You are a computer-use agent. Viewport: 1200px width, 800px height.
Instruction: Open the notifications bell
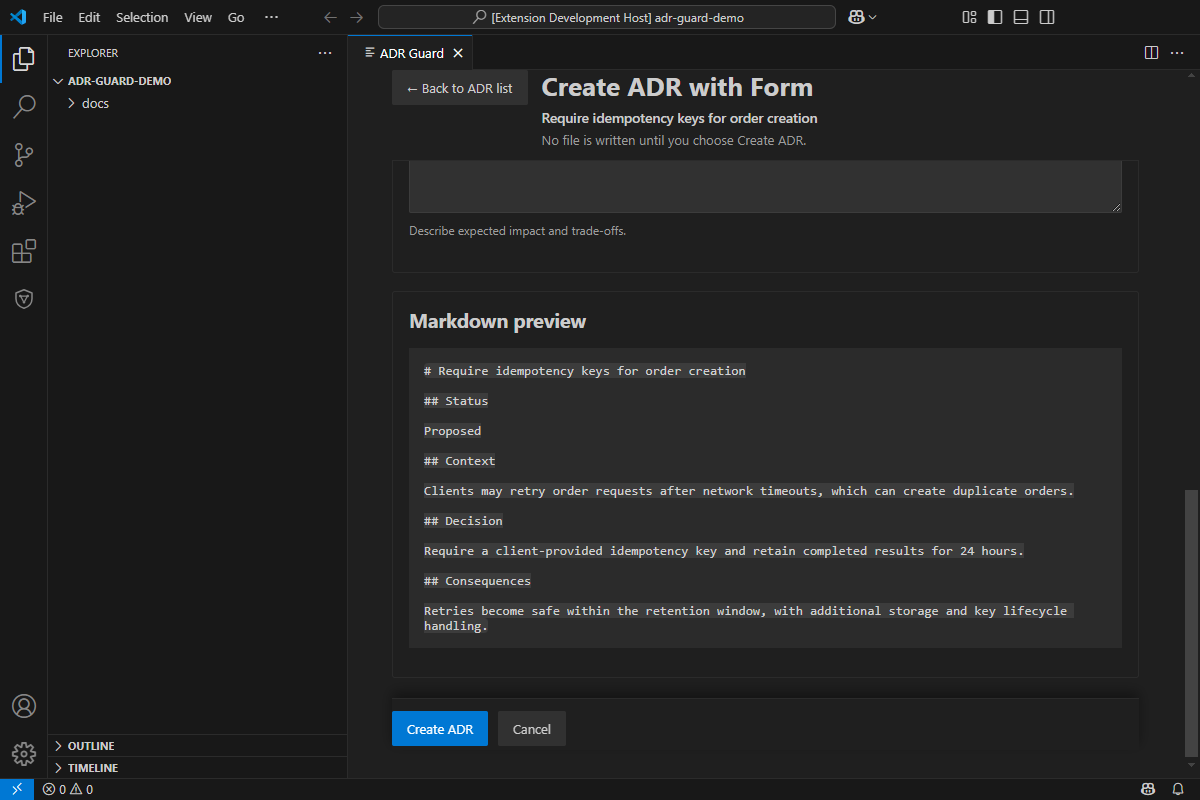1178,789
